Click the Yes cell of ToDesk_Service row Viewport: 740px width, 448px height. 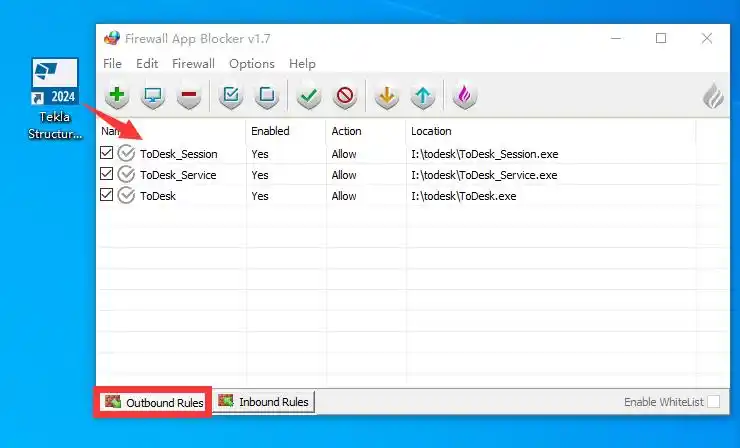click(x=260, y=175)
